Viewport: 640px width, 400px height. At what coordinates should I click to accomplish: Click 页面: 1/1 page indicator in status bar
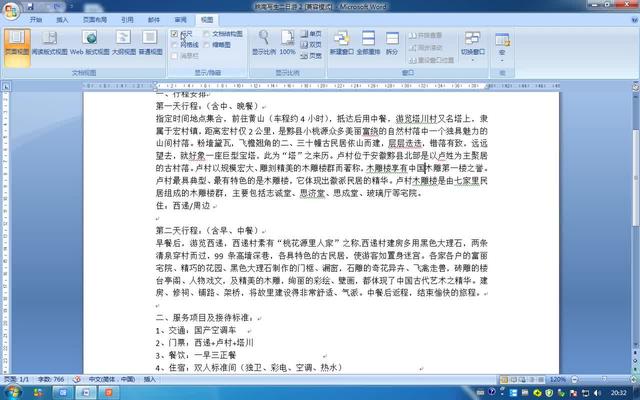coord(16,379)
